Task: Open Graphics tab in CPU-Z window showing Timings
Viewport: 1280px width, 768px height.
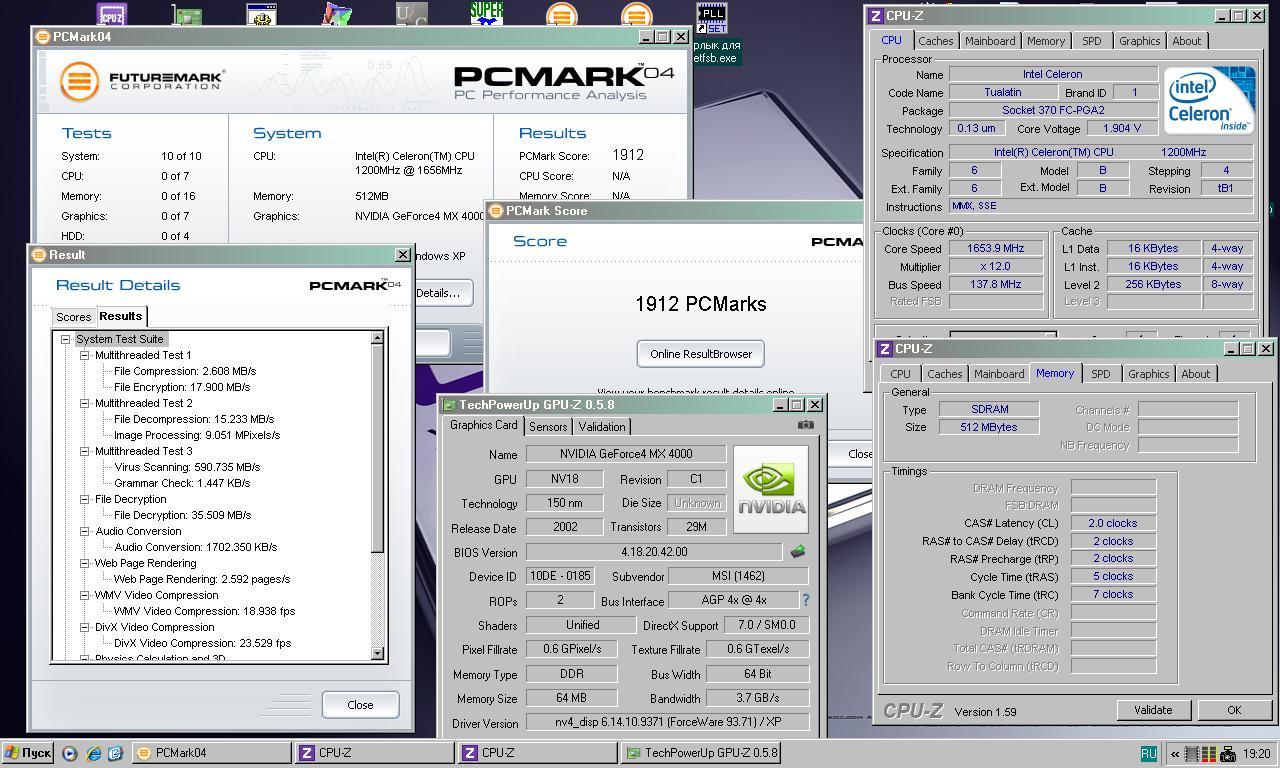Action: (1148, 374)
